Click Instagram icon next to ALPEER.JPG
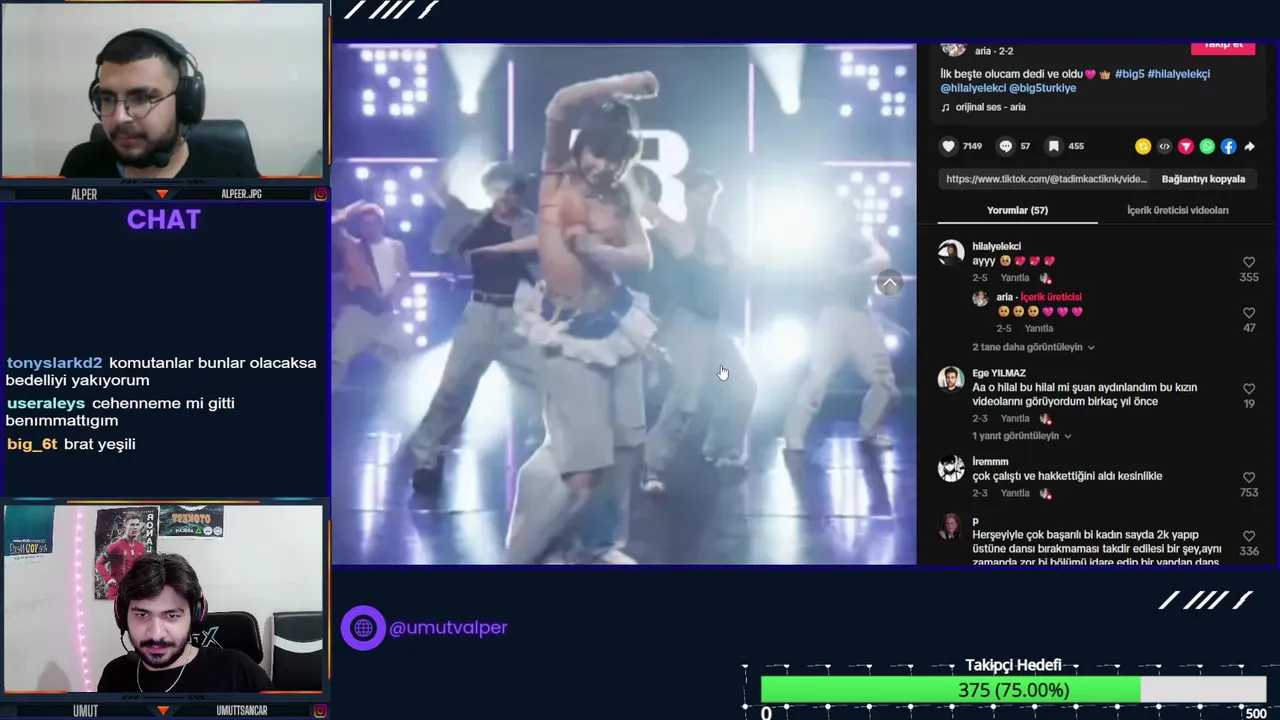 (320, 194)
